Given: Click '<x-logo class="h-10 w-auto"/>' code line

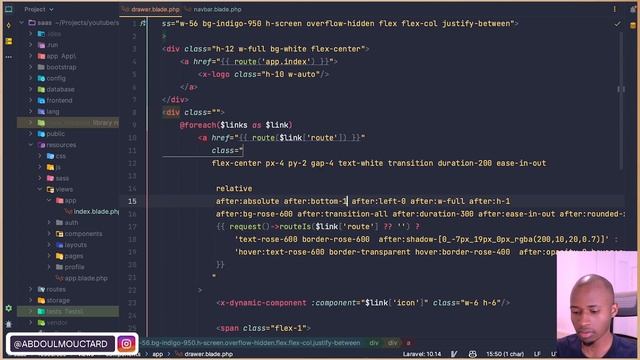Looking at the screenshot, I should 263,74.
